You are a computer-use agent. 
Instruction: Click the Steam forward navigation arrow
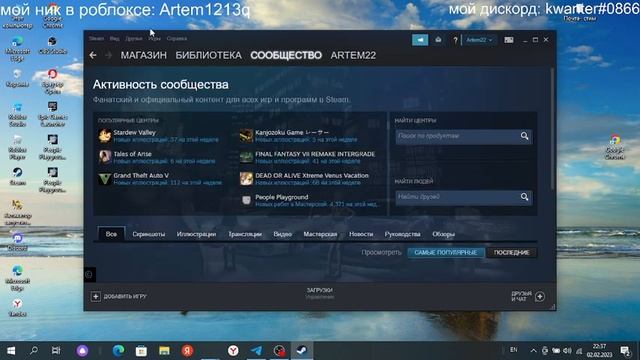click(108, 55)
